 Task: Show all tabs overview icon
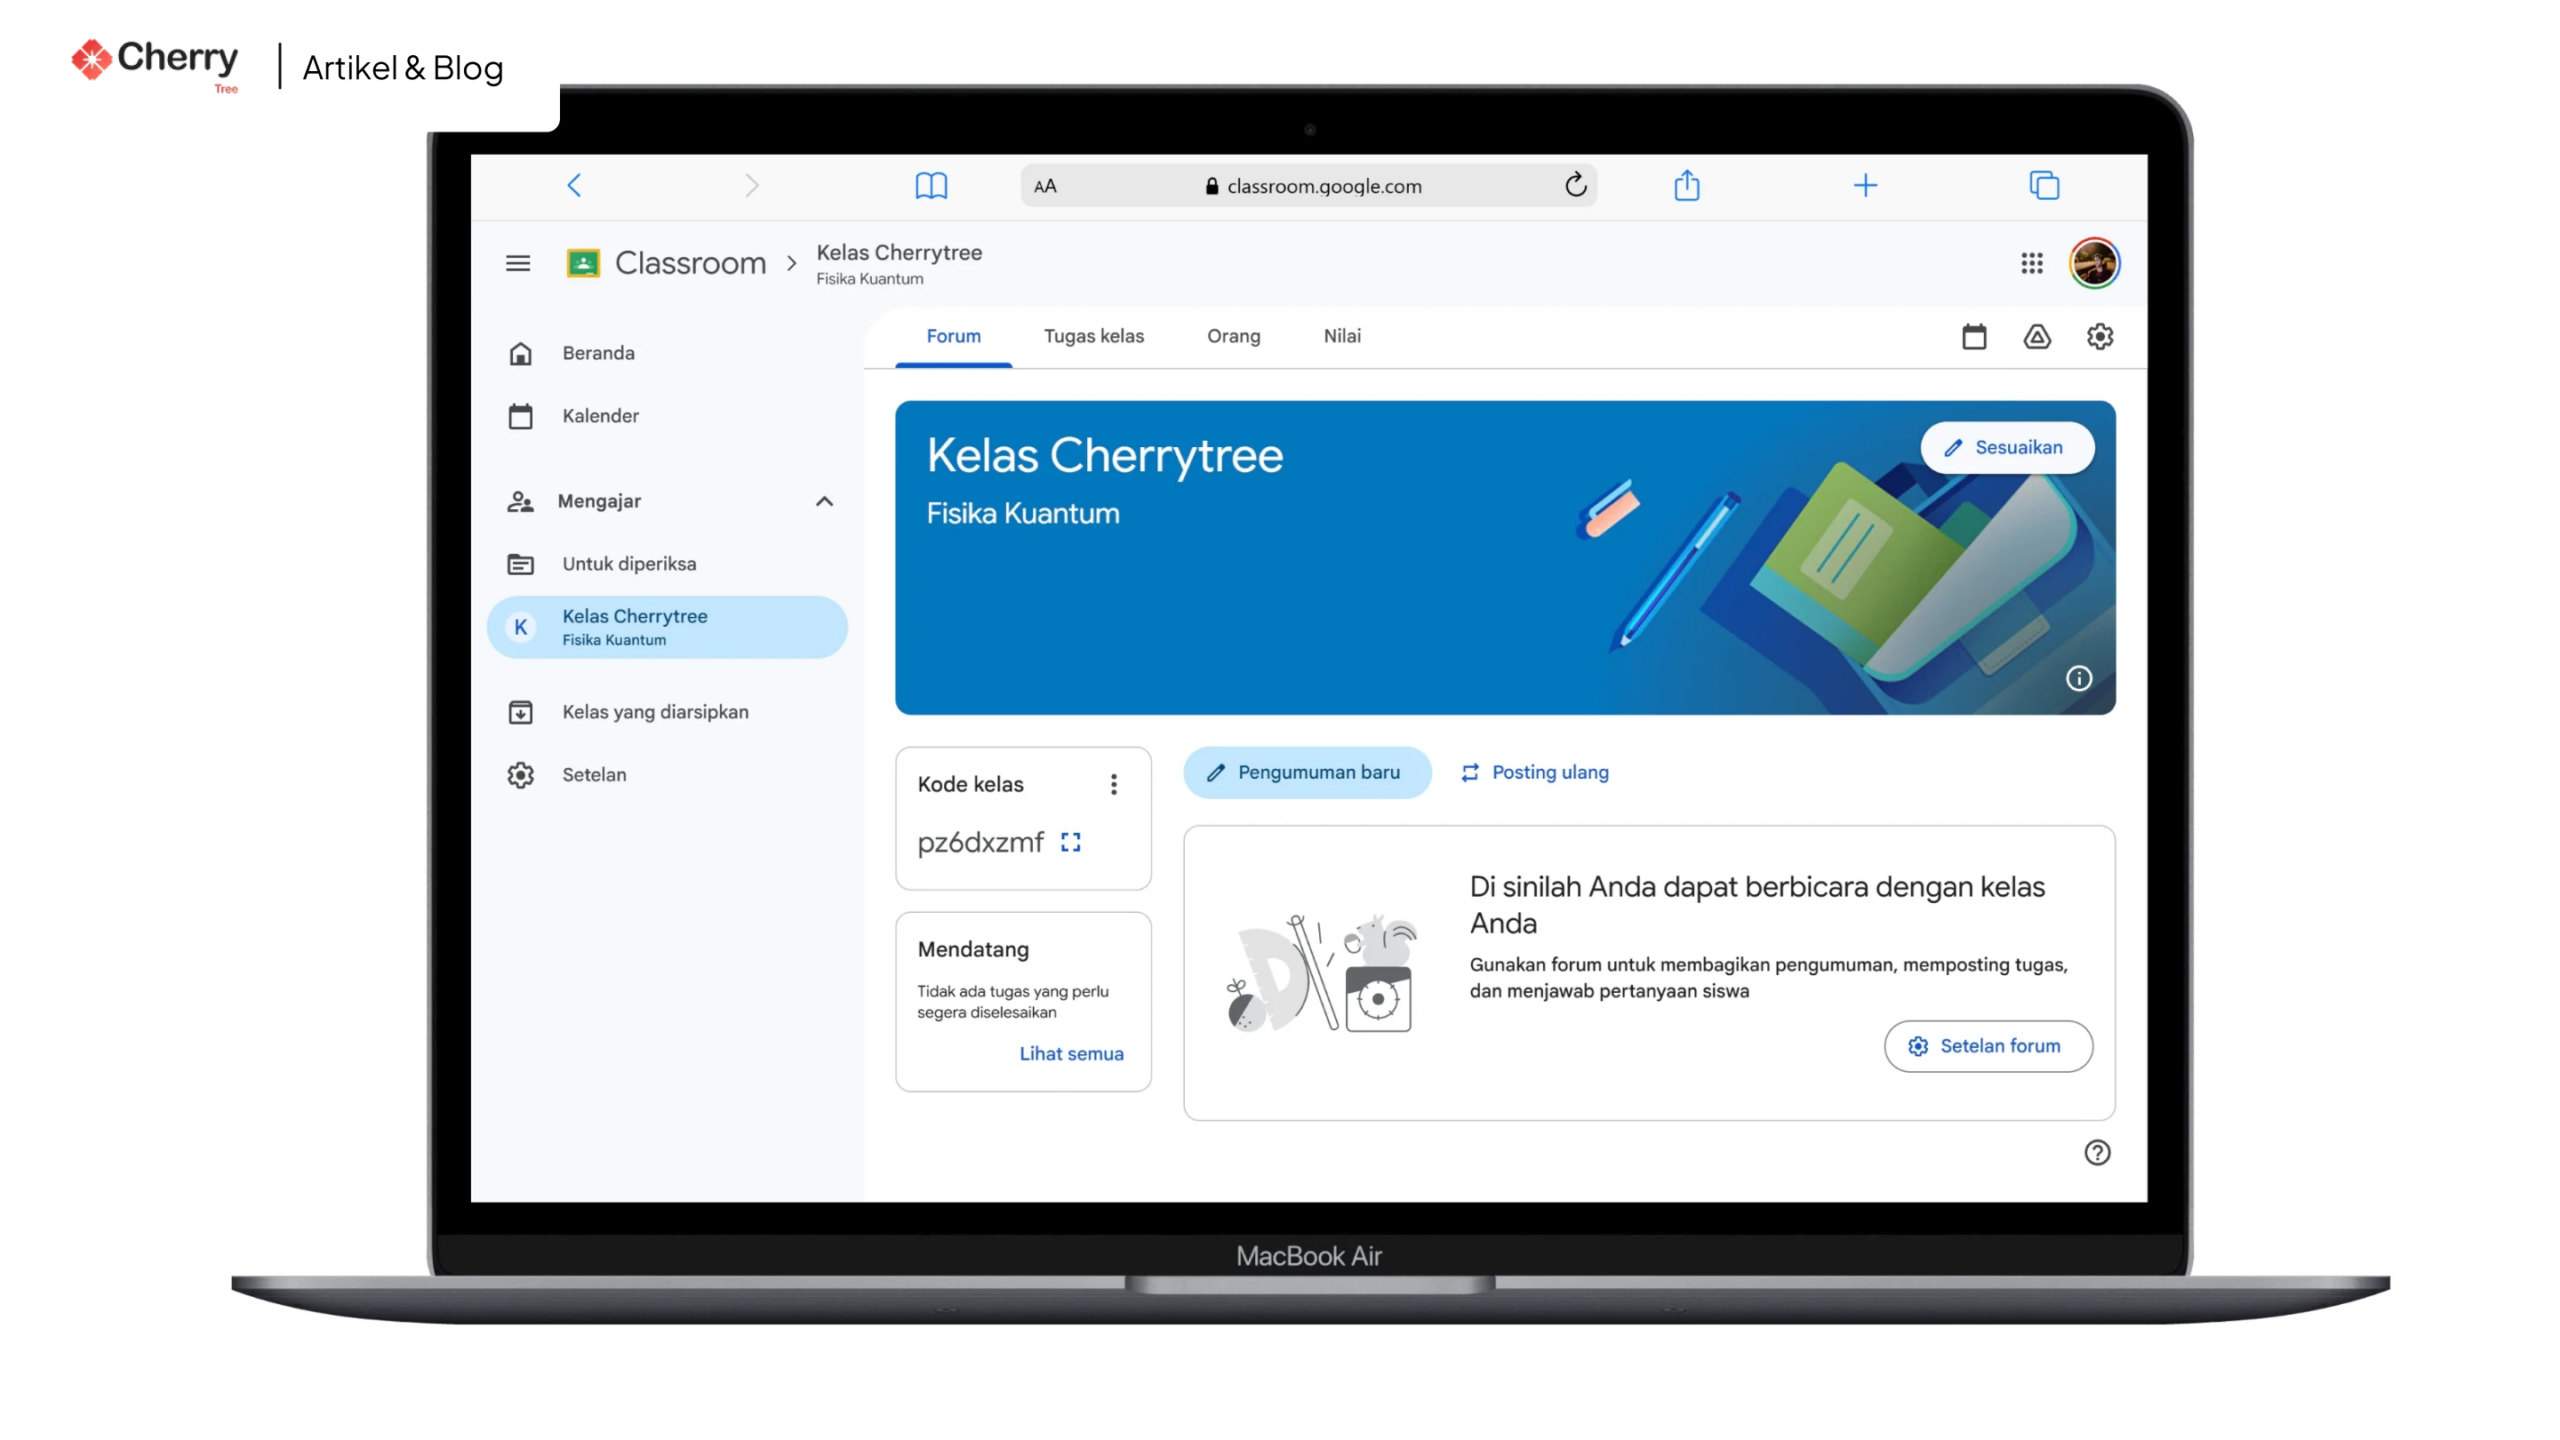(x=2044, y=185)
